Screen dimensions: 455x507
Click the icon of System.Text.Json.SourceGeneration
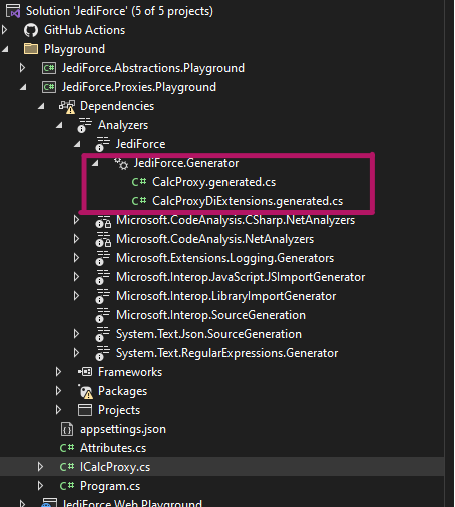(102, 334)
